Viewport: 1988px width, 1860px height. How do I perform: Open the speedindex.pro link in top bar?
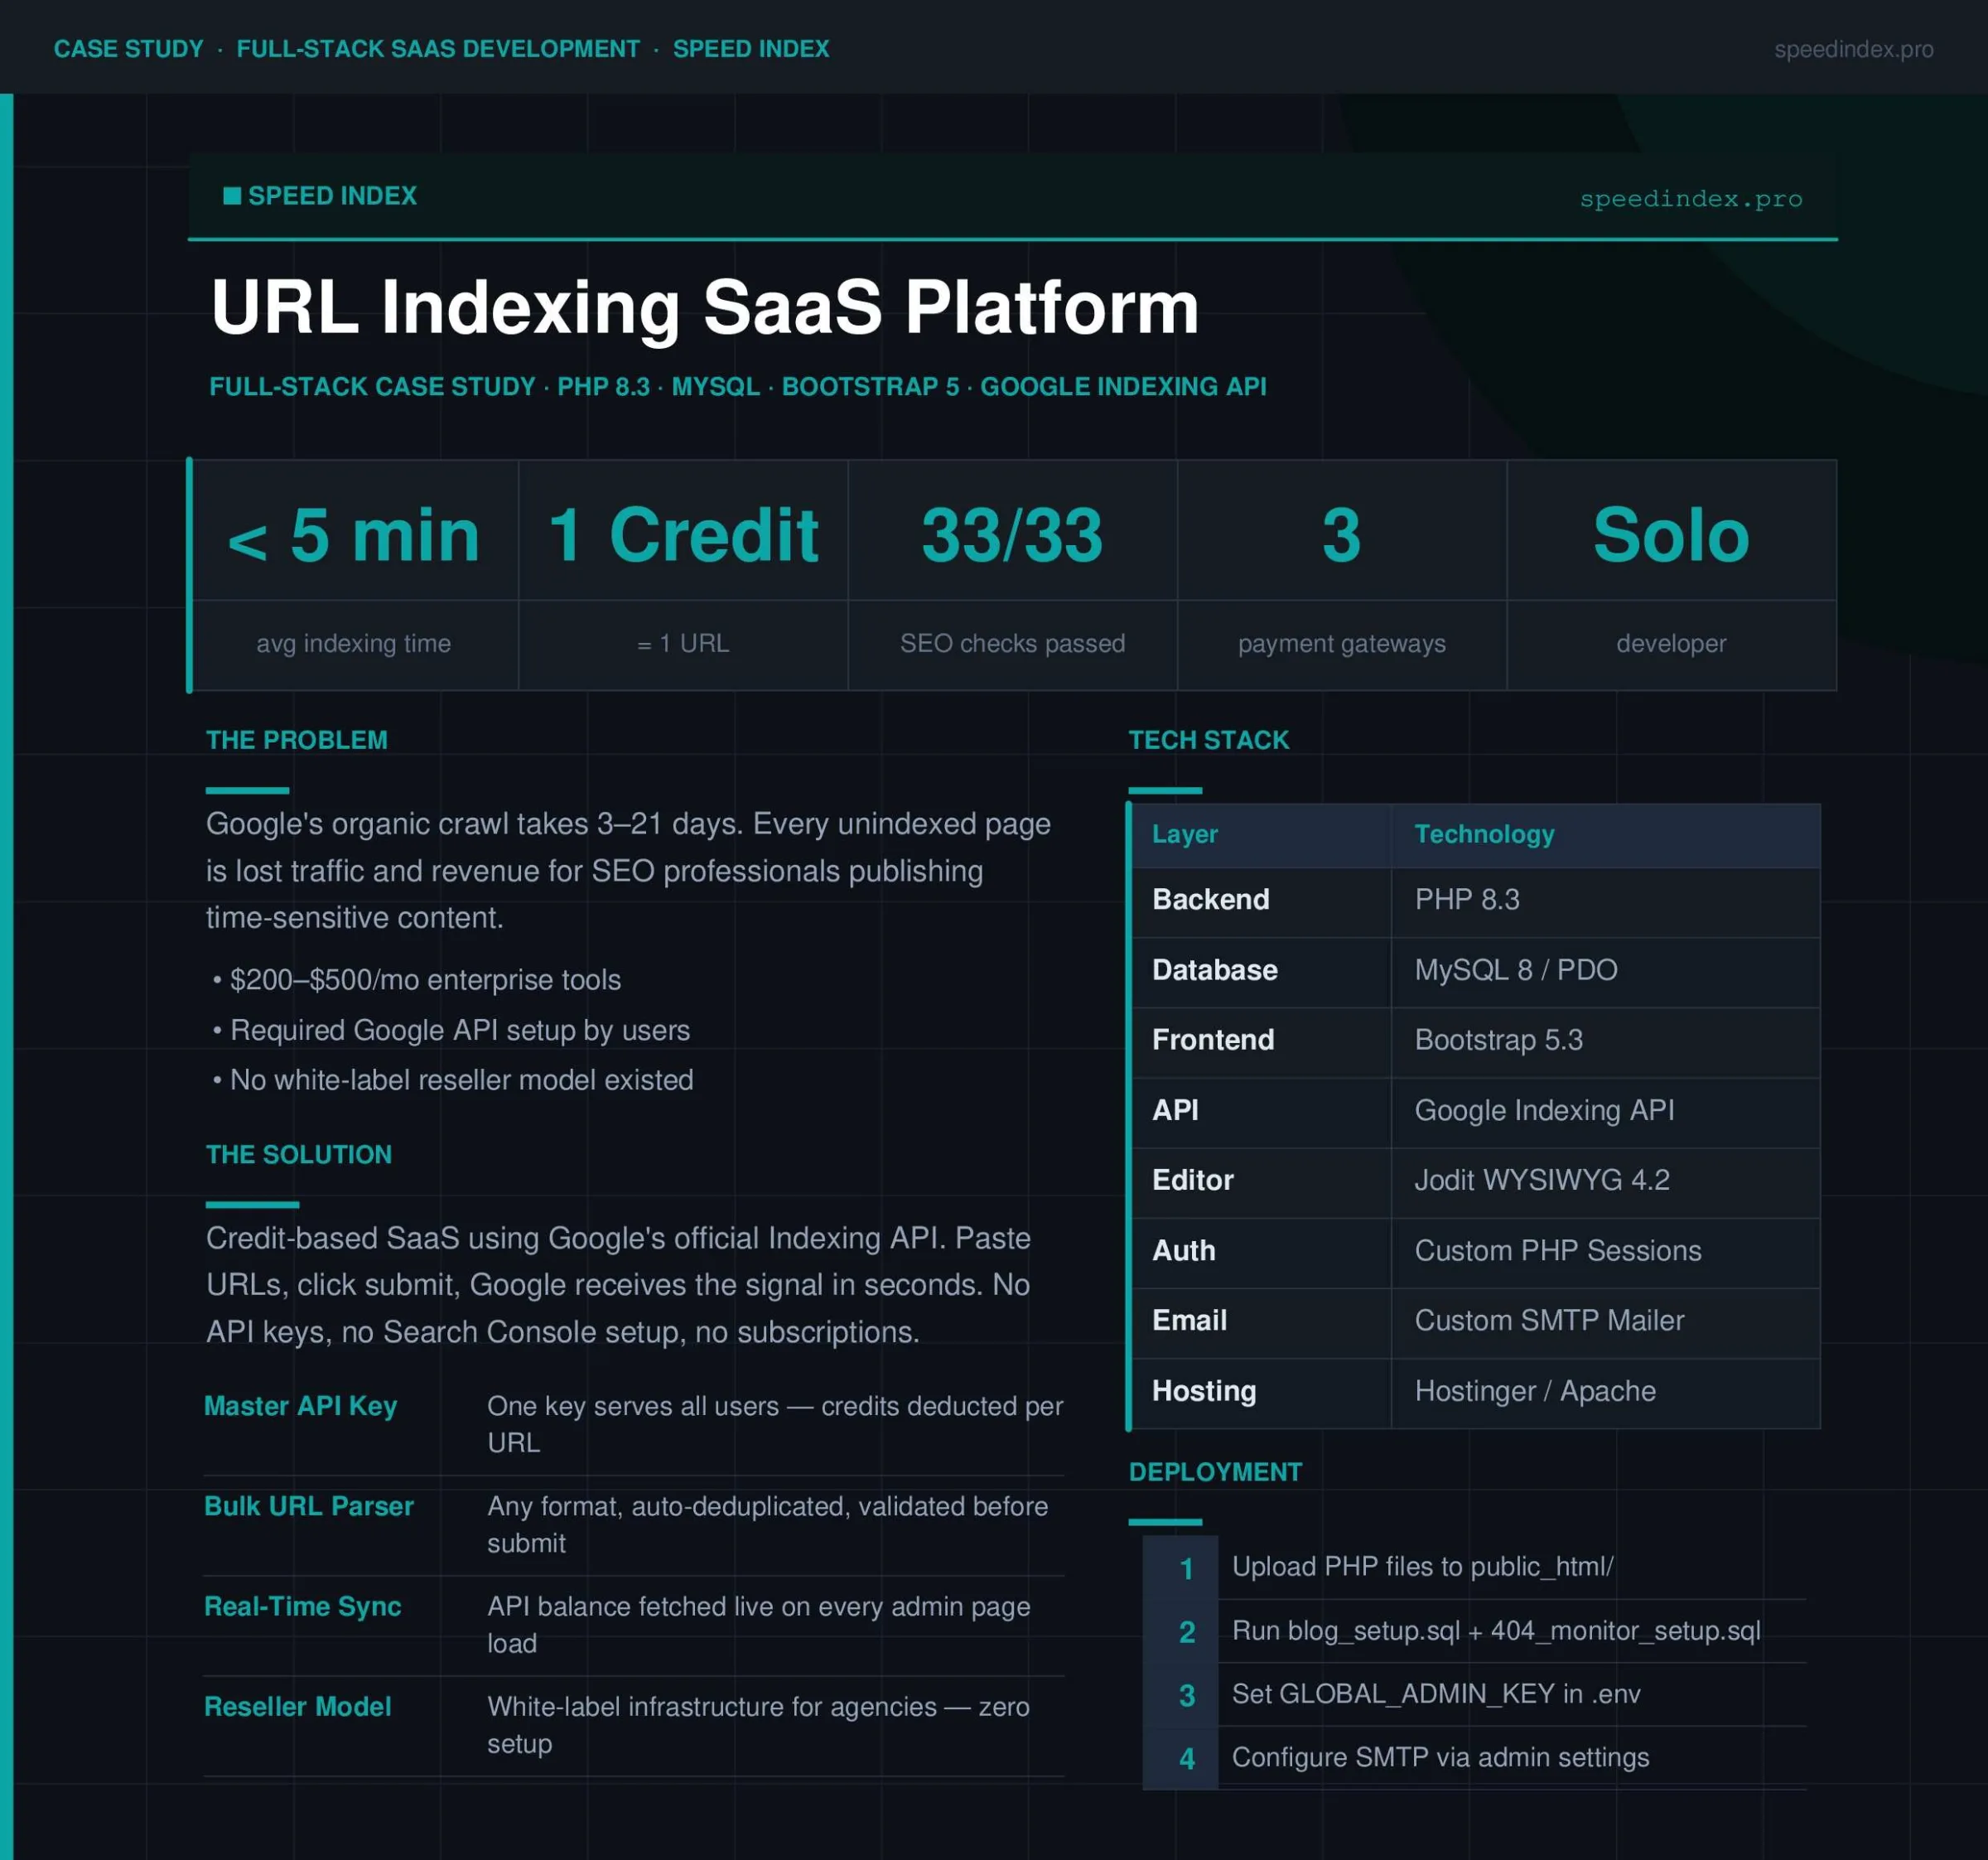tap(1852, 49)
